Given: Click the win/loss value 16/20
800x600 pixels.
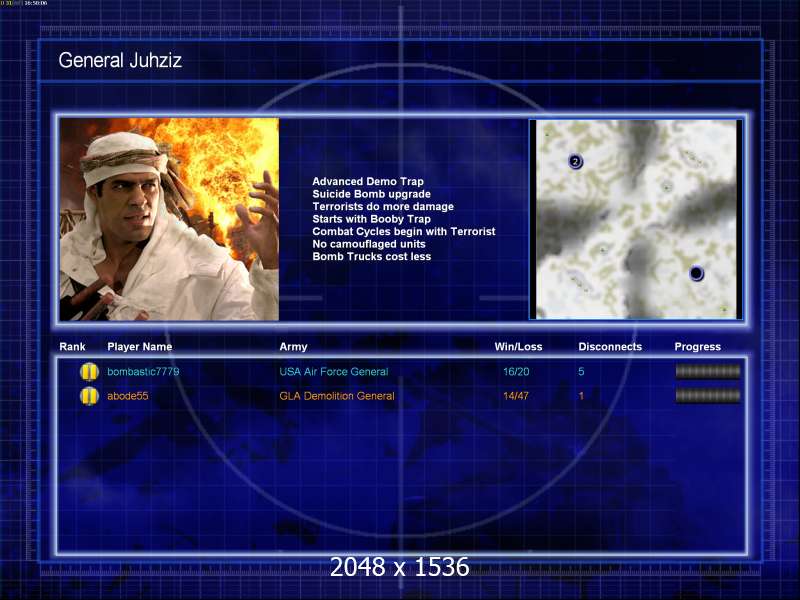Looking at the screenshot, I should [516, 371].
